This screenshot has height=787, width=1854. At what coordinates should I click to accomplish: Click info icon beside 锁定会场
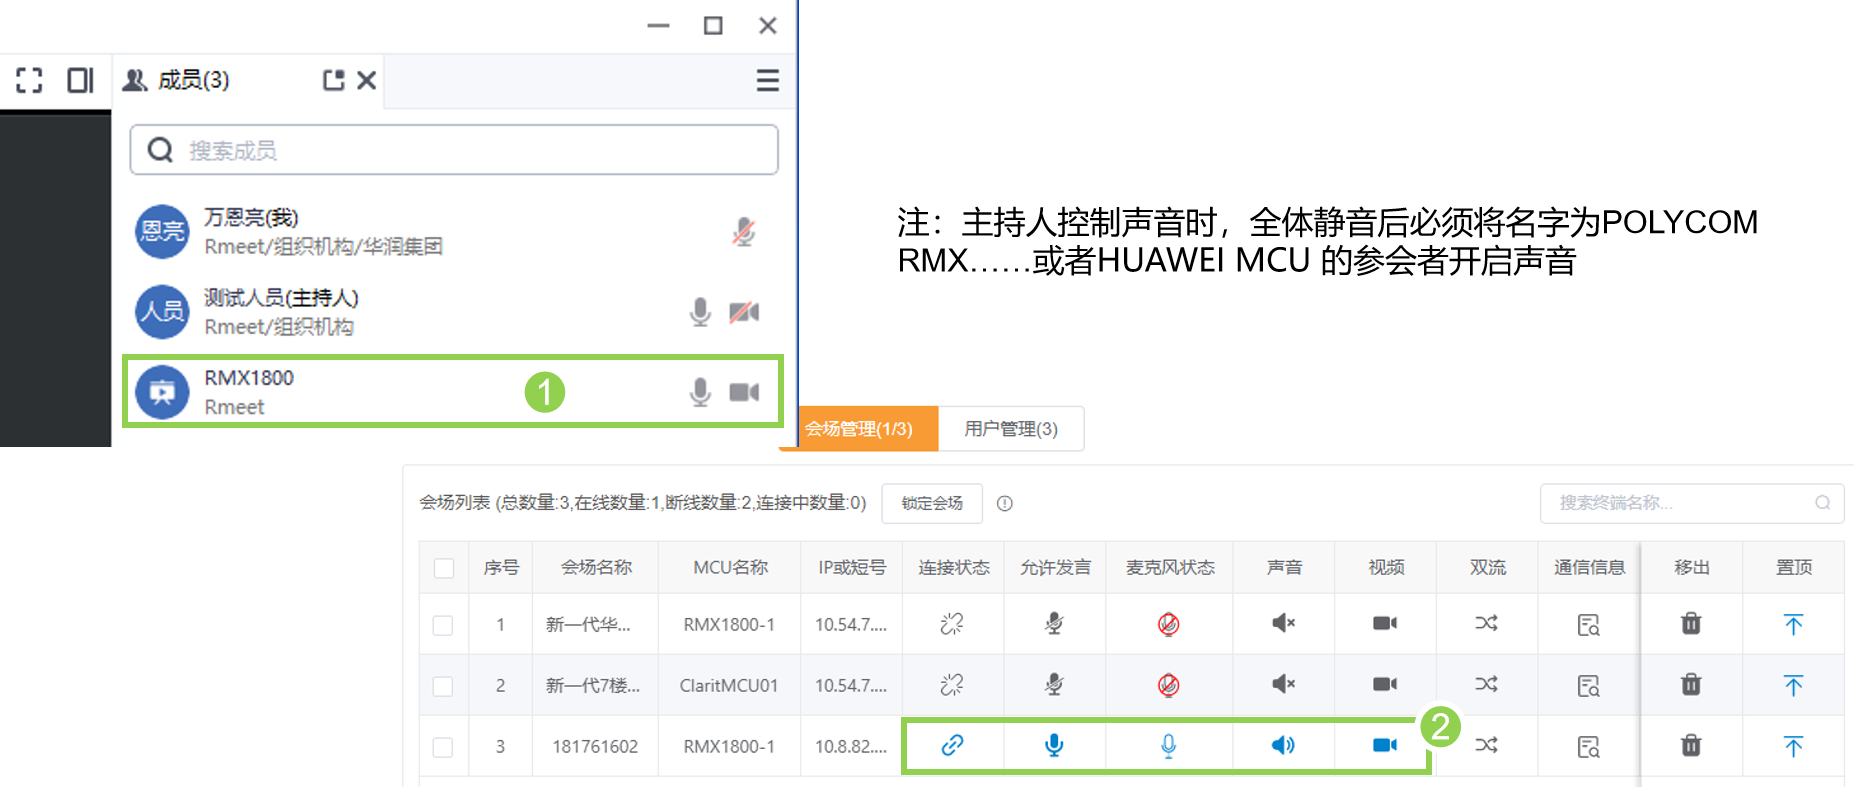point(1005,503)
